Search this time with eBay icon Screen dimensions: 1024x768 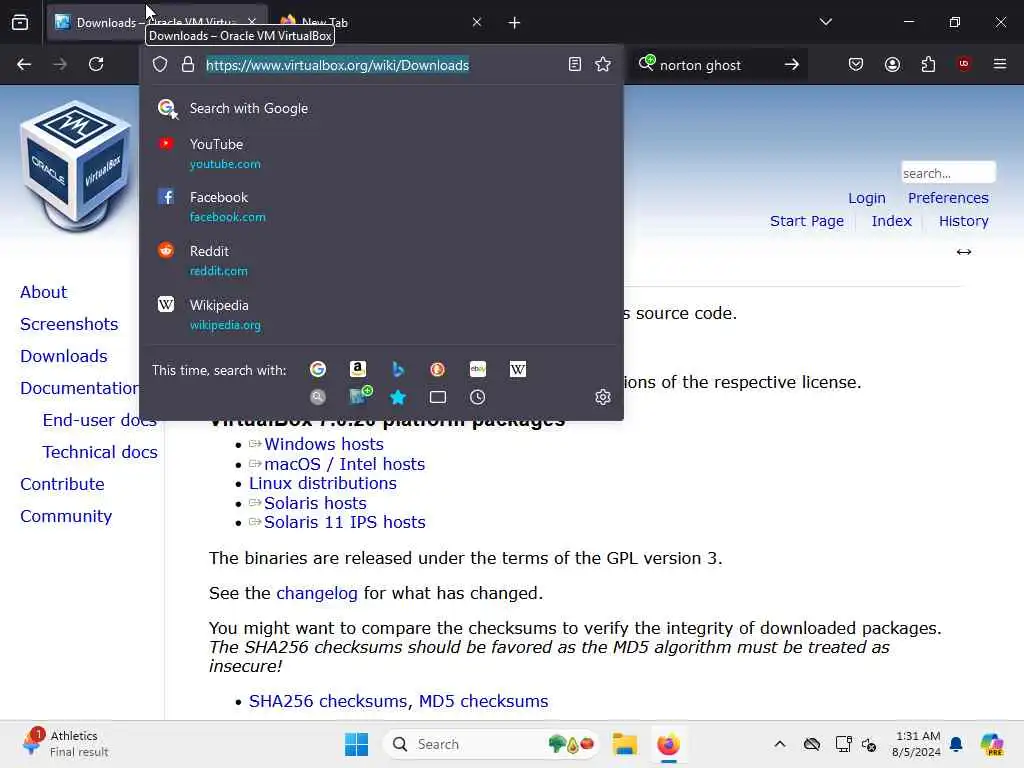click(x=478, y=370)
